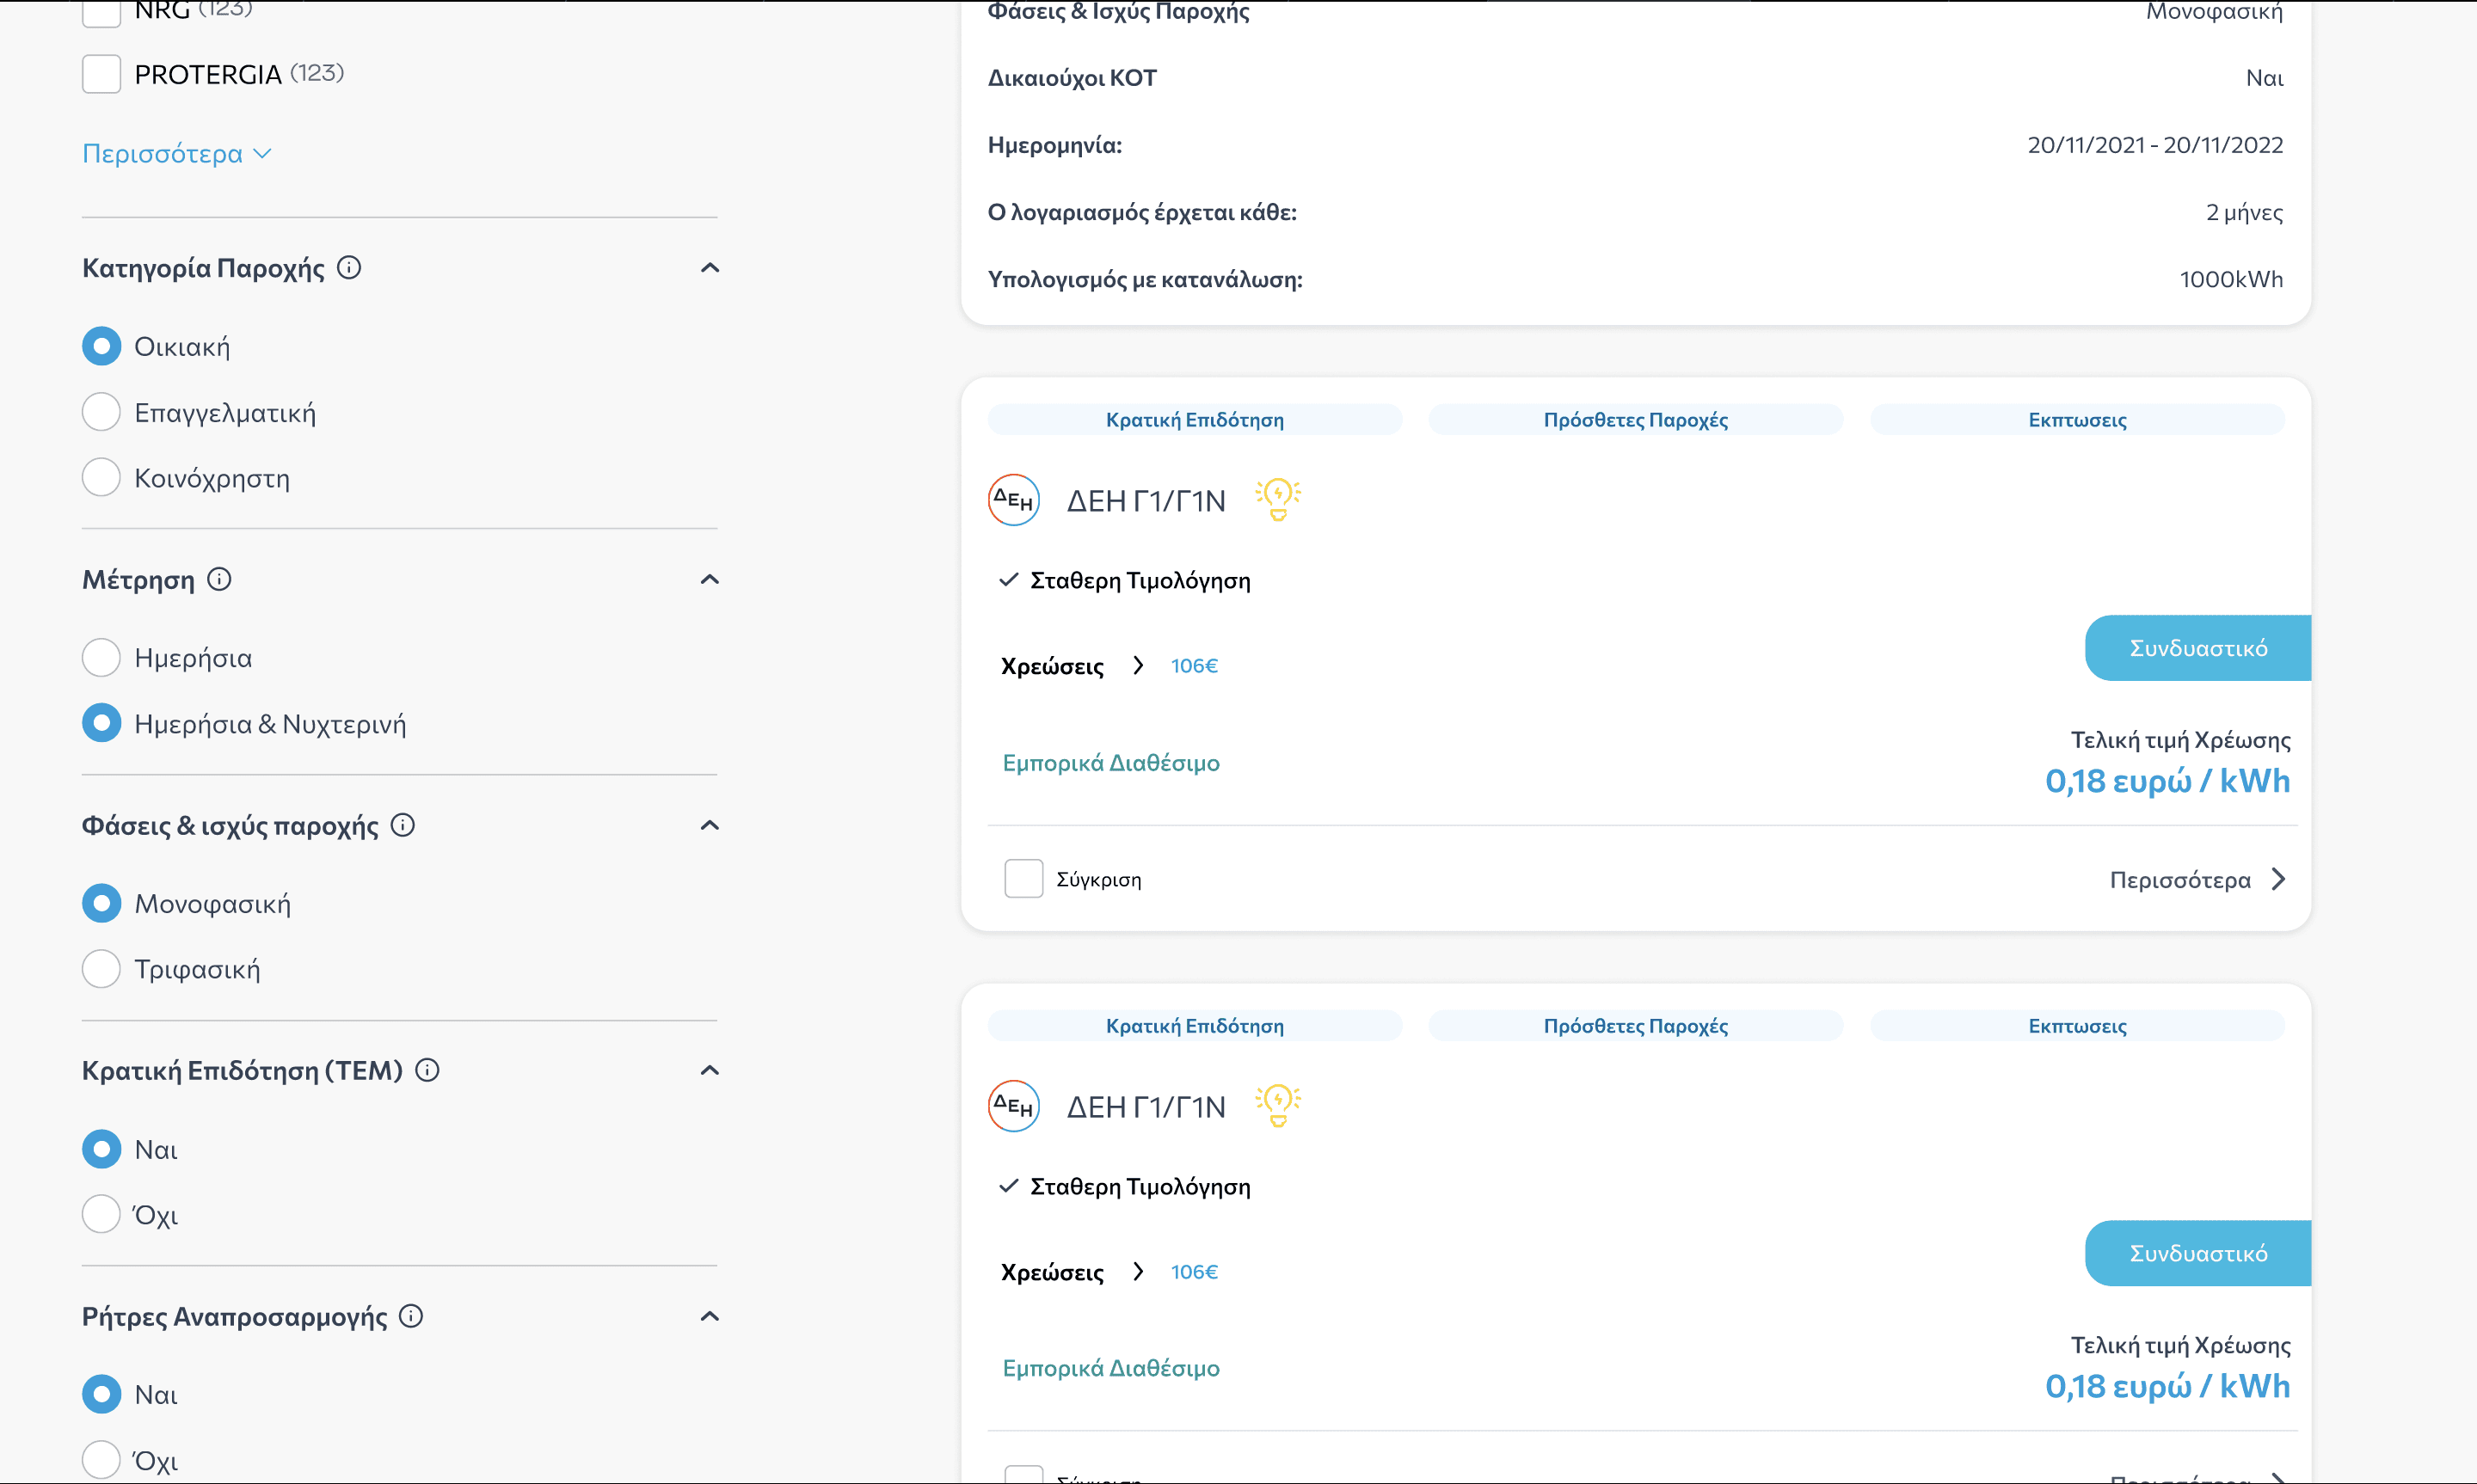Select Ημερήσια & Νυχτερινή metering option
Viewport: 2477px width, 1484px height.
101,723
